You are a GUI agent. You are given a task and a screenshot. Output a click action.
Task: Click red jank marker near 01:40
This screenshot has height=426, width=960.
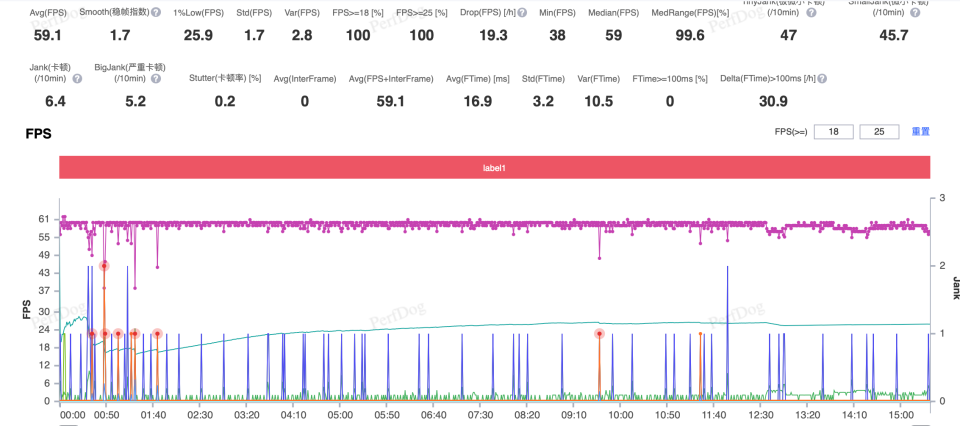tap(157, 334)
